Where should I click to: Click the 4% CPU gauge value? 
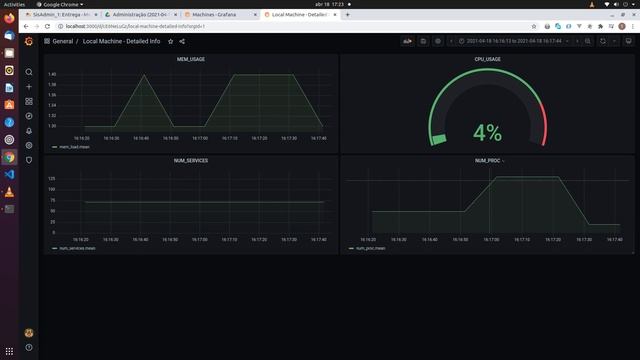487,133
